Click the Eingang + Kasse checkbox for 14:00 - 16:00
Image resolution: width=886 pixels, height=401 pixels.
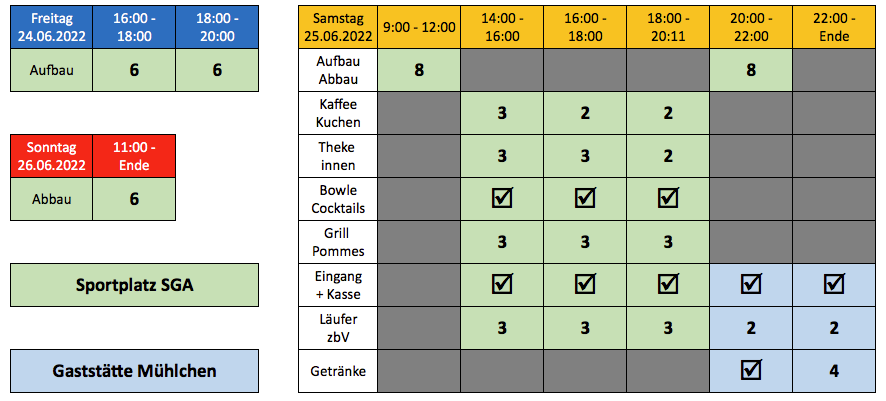point(501,284)
